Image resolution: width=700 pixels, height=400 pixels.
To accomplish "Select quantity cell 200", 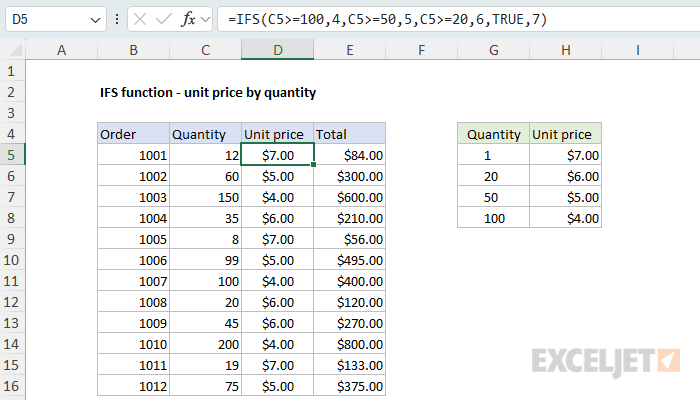I will 205,344.
